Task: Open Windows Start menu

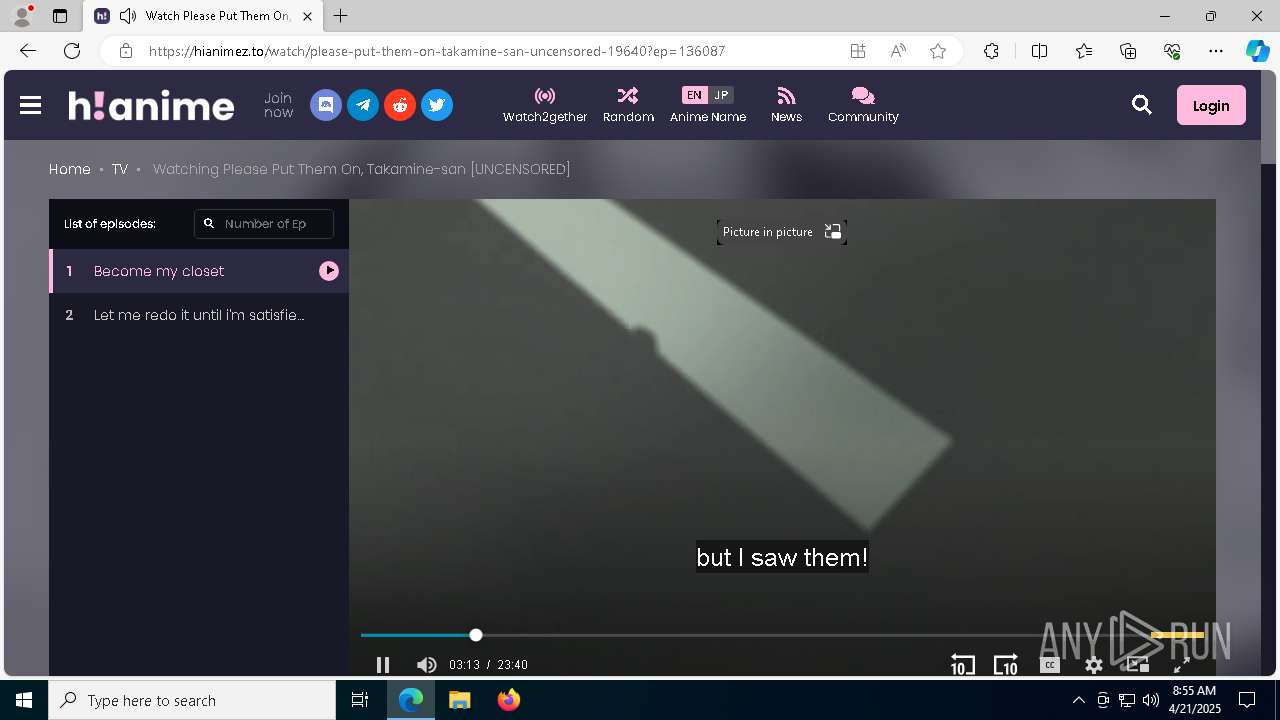Action: point(24,700)
